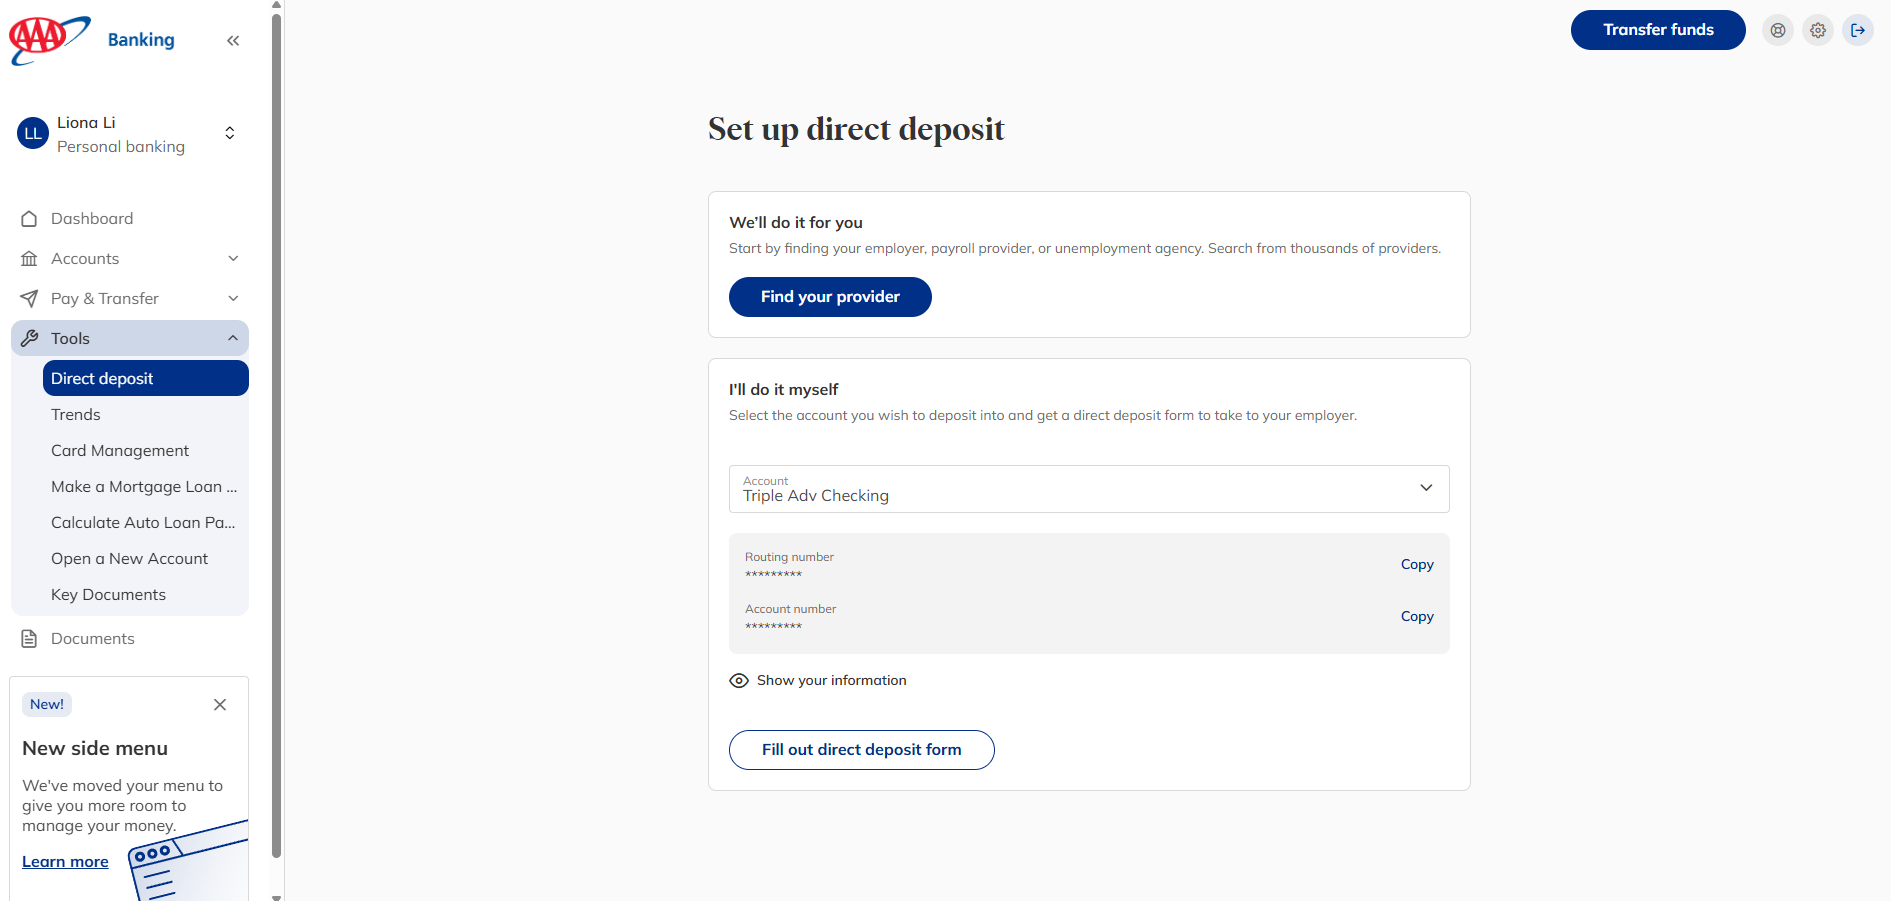
Task: Click the Transfer funds button
Action: click(x=1658, y=30)
